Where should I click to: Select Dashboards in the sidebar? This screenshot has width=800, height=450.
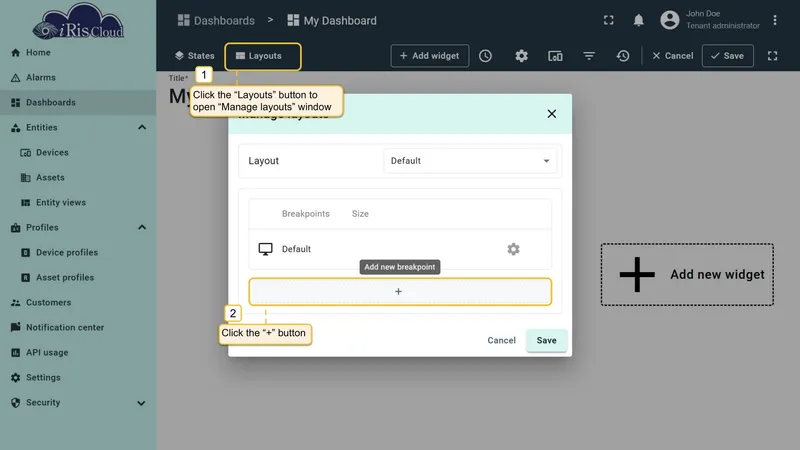[78, 103]
